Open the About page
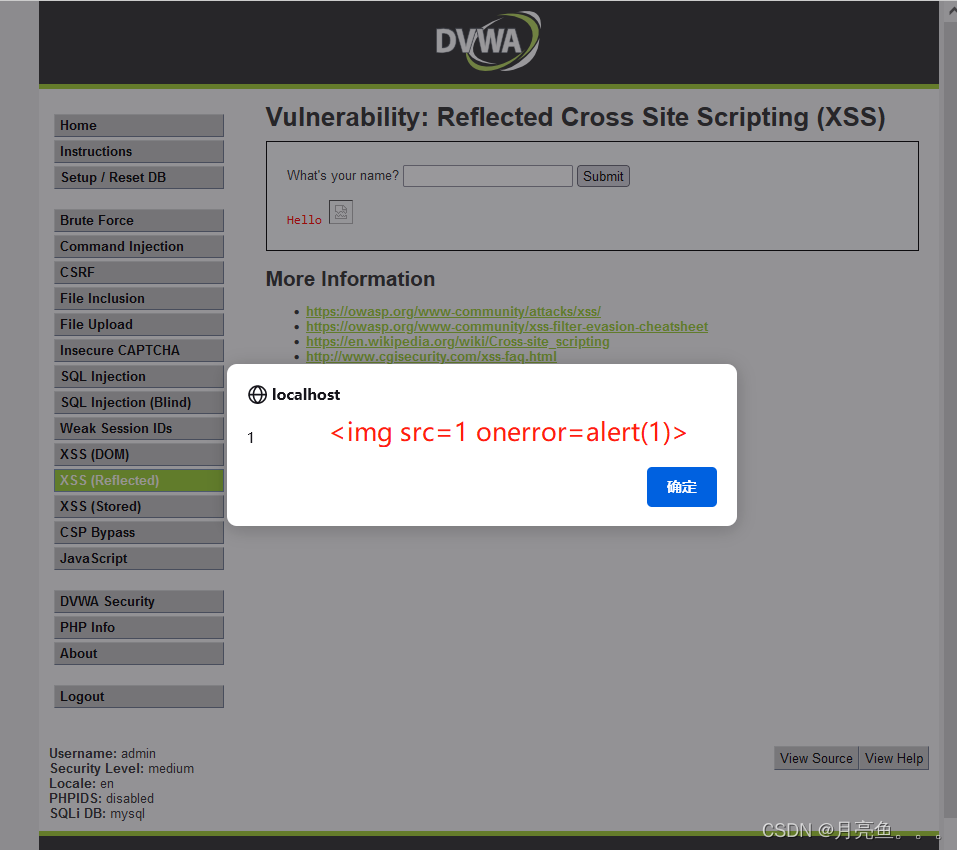 tap(139, 654)
